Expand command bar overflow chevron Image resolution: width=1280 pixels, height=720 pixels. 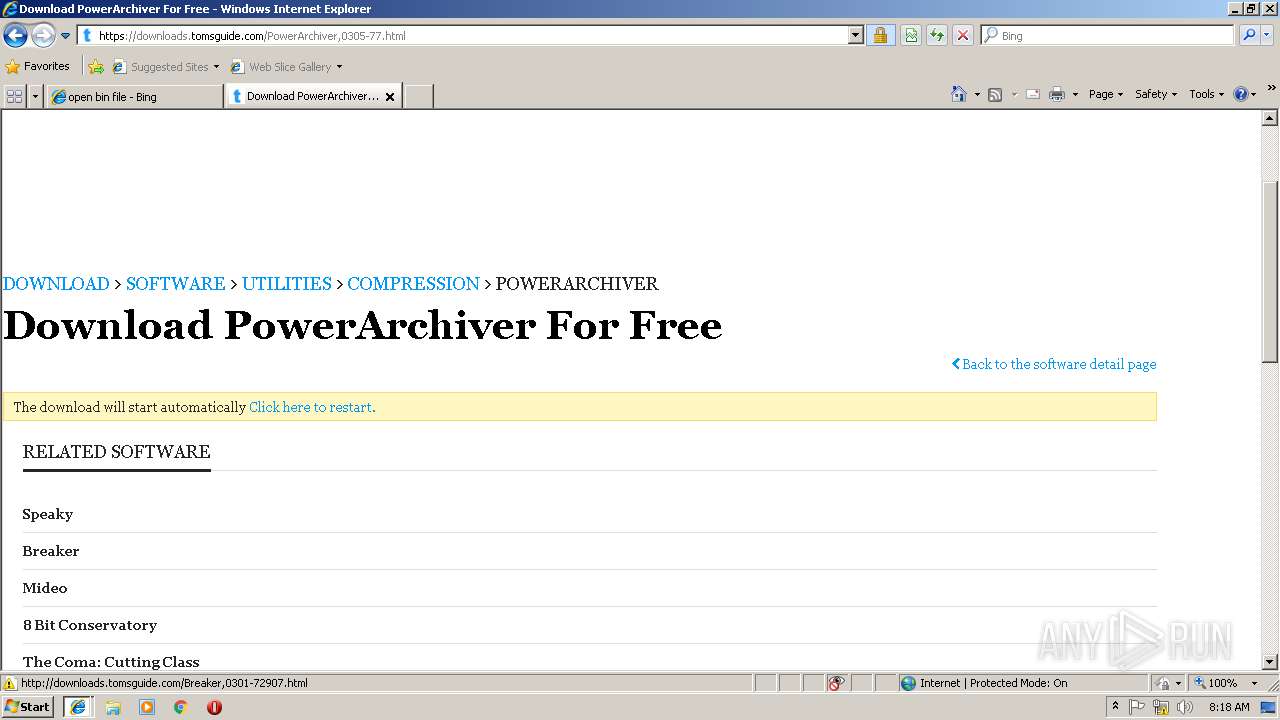pyautogui.click(x=1271, y=89)
